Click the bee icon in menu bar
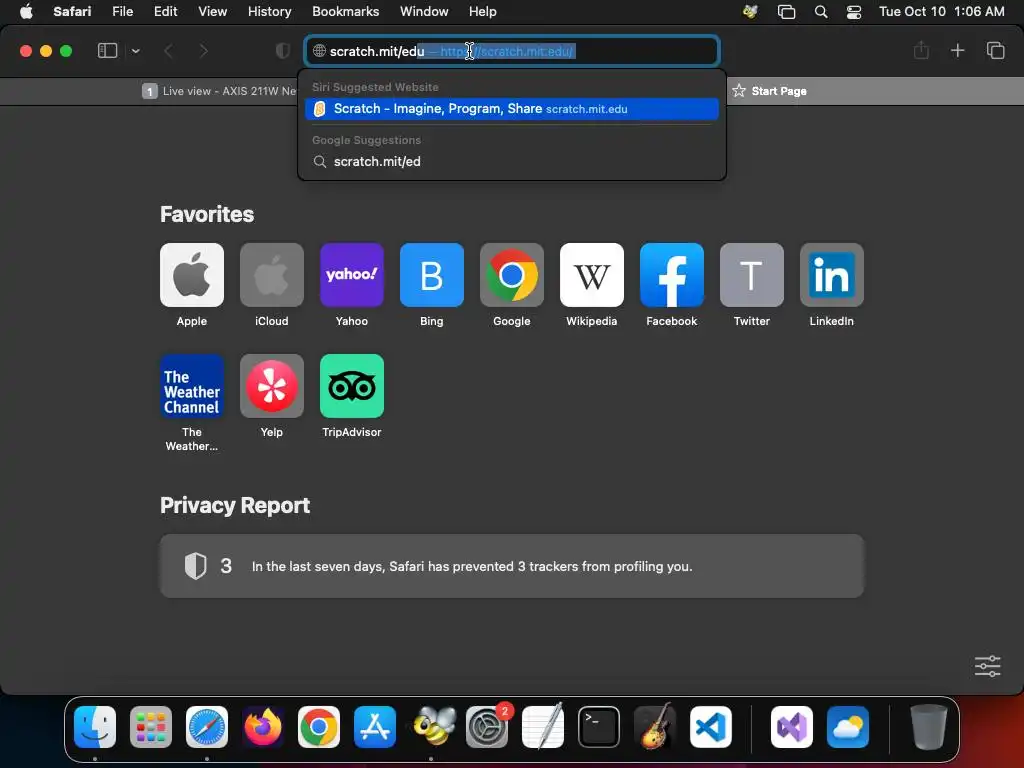This screenshot has height=768, width=1024. pos(750,12)
